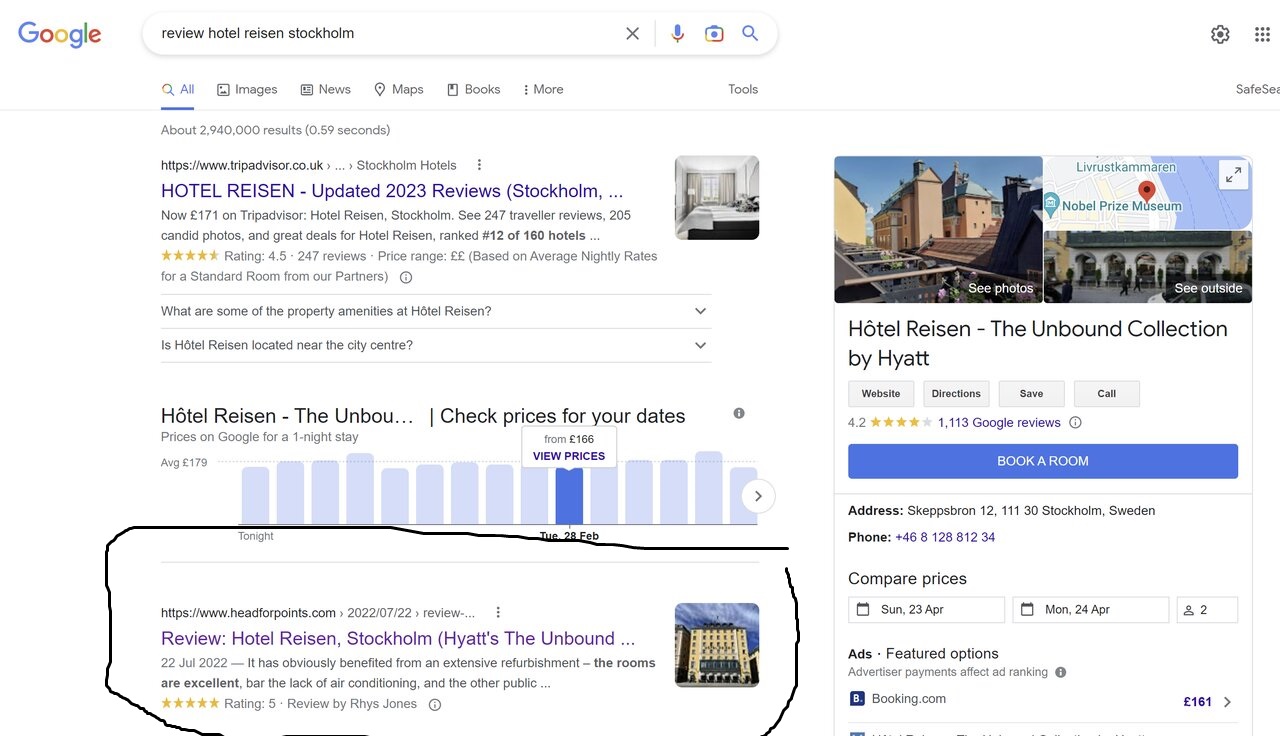The height and width of the screenshot is (736, 1280).
Task: Click the SafeSearch setting at the right edge
Action: [x=1257, y=89]
